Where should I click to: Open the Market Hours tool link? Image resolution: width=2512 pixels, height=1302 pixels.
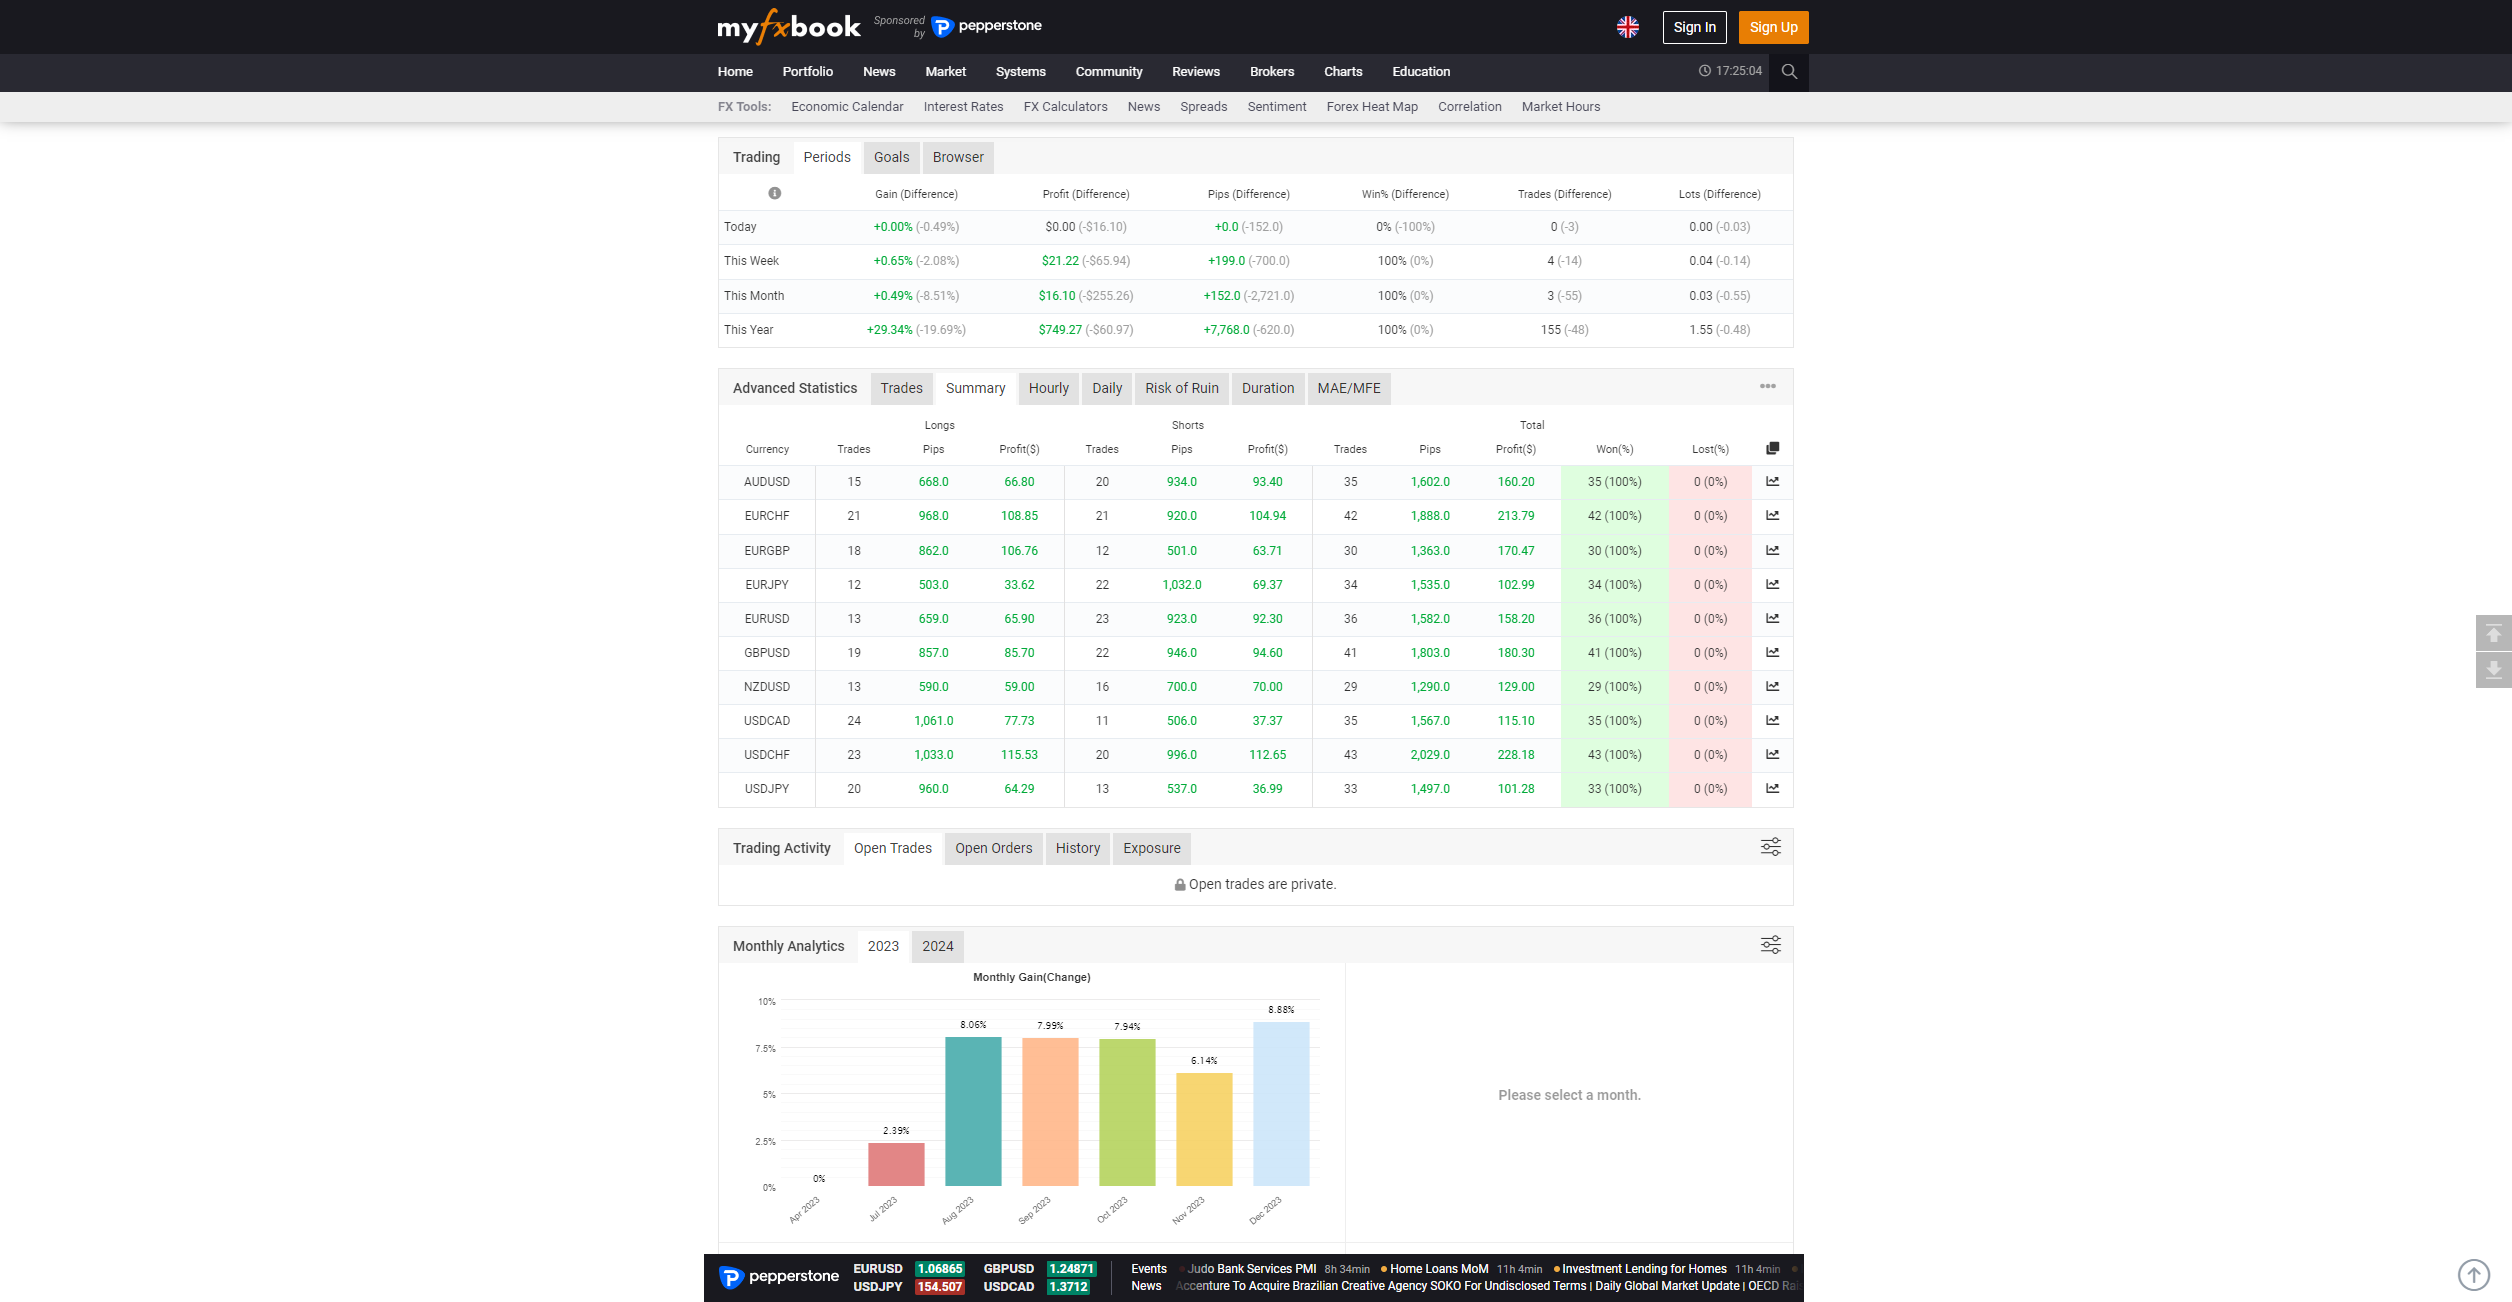(1560, 107)
